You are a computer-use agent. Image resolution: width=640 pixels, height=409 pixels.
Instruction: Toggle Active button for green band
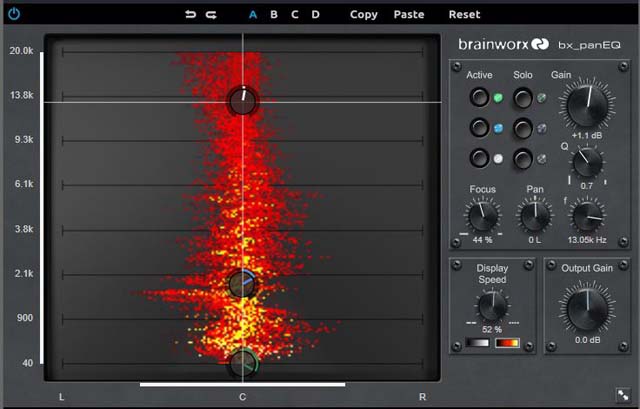point(481,98)
